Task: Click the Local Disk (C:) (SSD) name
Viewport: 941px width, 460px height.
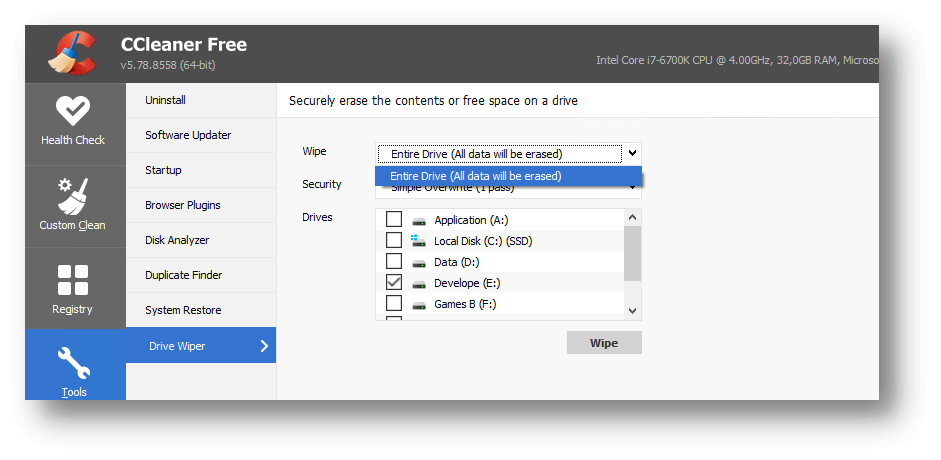Action: click(x=483, y=241)
